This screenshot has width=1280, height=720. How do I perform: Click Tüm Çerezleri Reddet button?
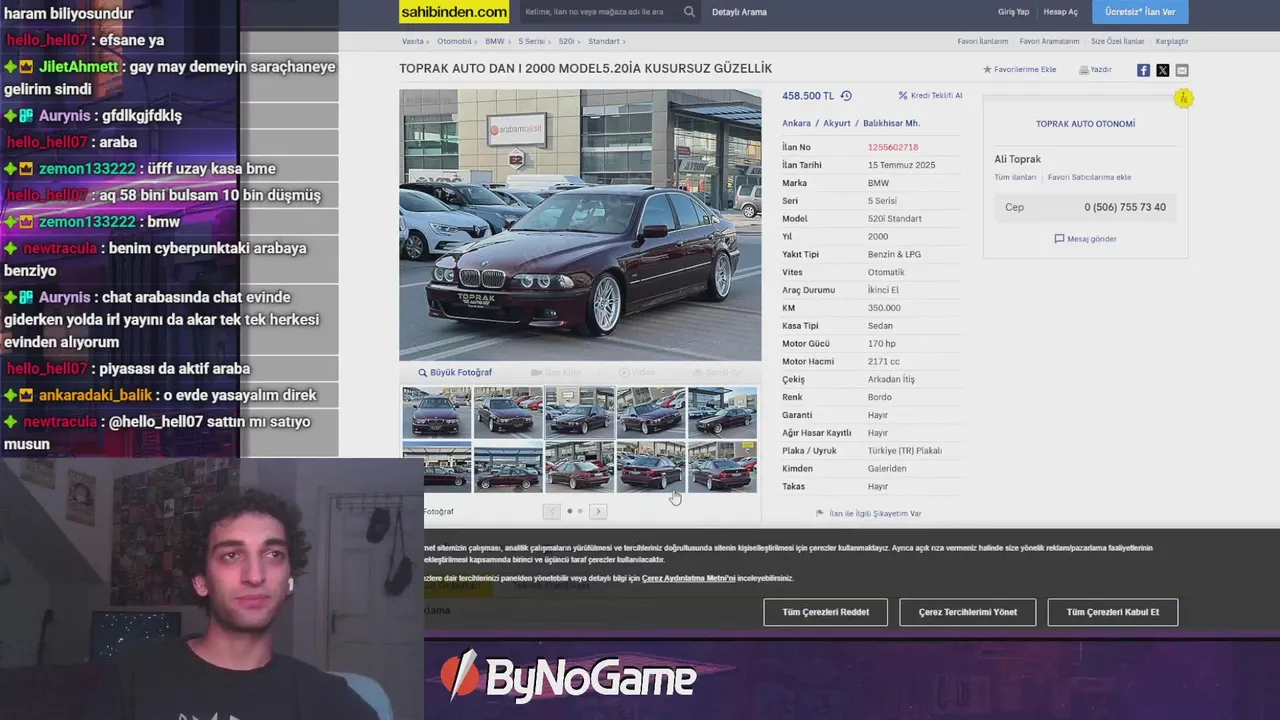(825, 612)
